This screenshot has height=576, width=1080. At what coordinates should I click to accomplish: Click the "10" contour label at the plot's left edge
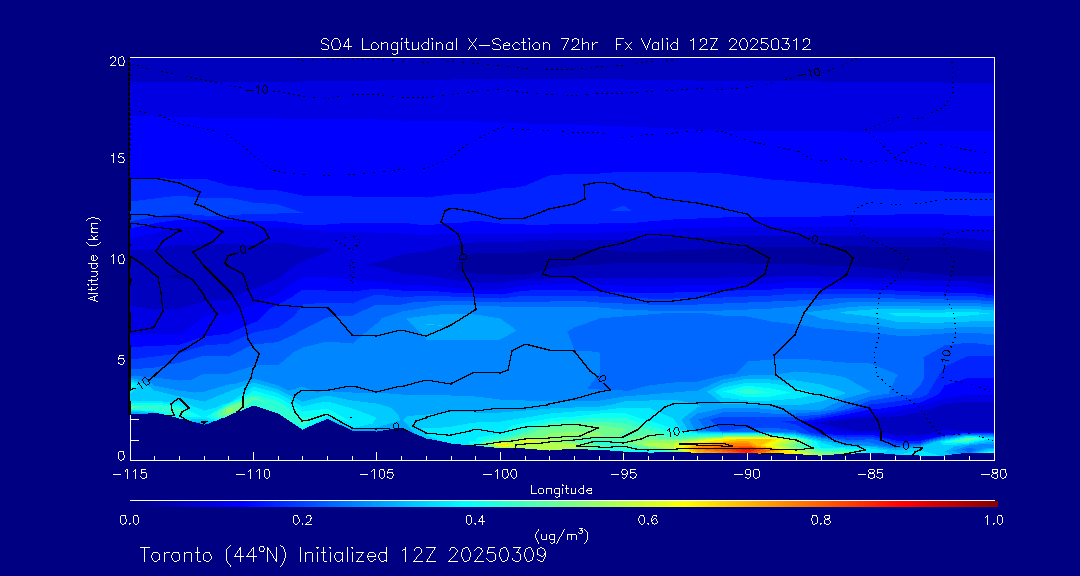point(143,382)
